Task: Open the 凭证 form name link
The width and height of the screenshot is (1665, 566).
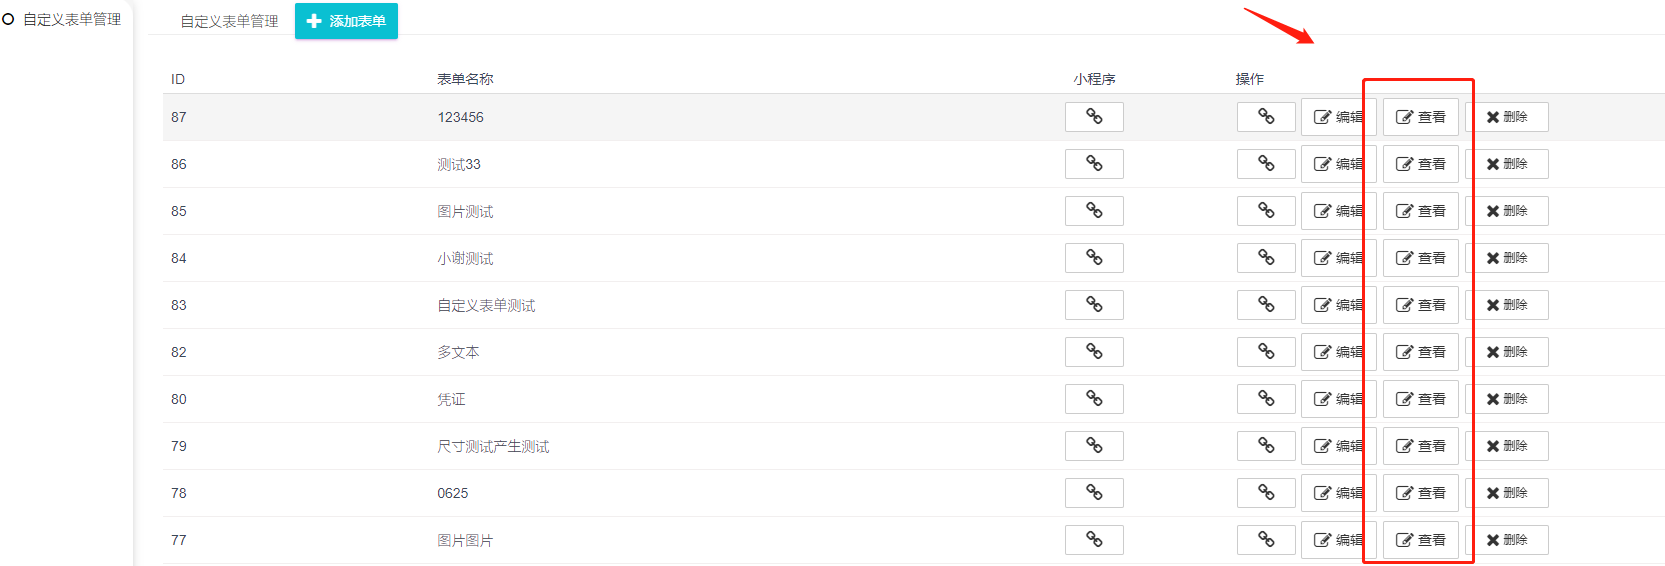Action: tap(451, 399)
